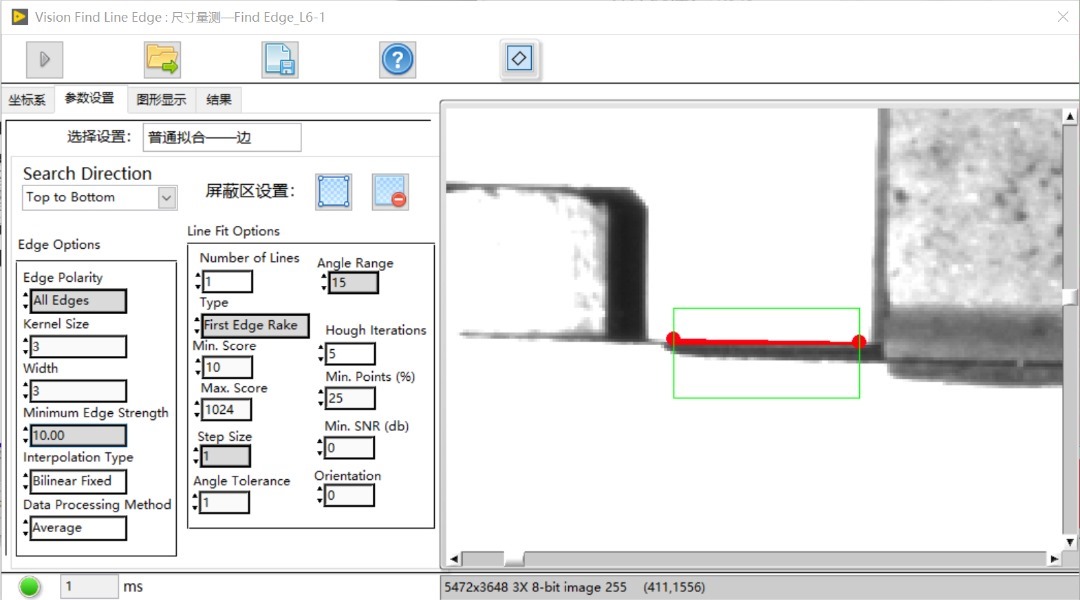1080x600 pixels.
Task: Click the LabVIEW window title icon
Action: point(20,17)
